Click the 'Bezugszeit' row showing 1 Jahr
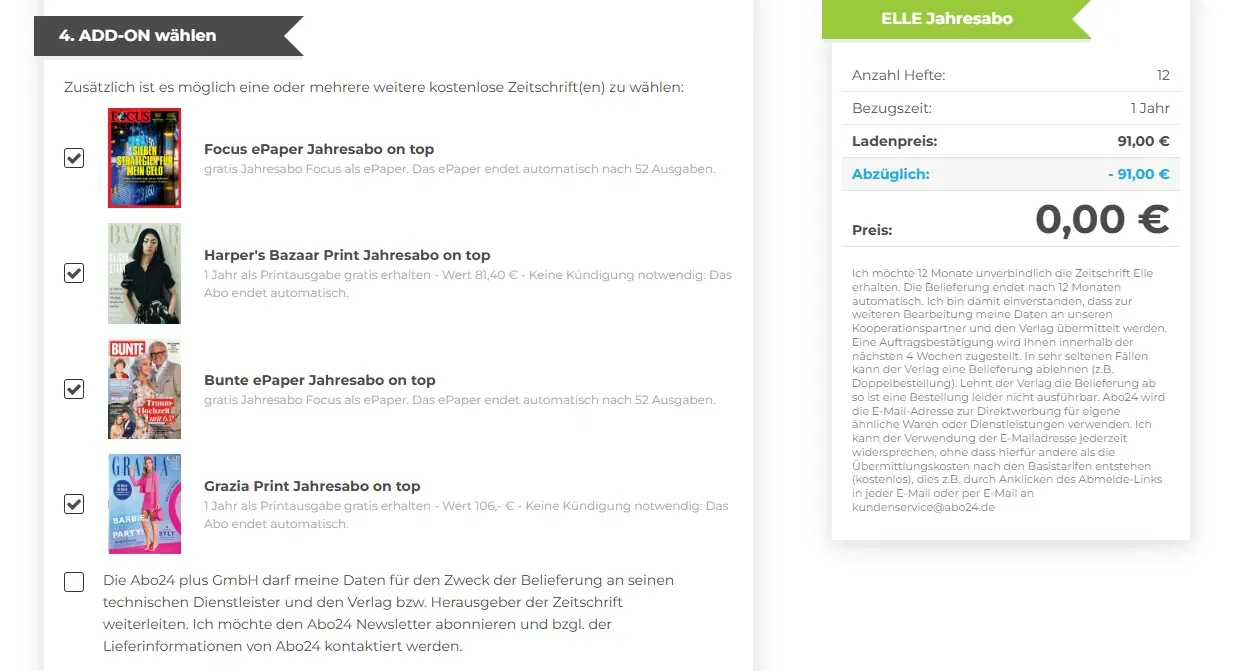 click(1010, 108)
